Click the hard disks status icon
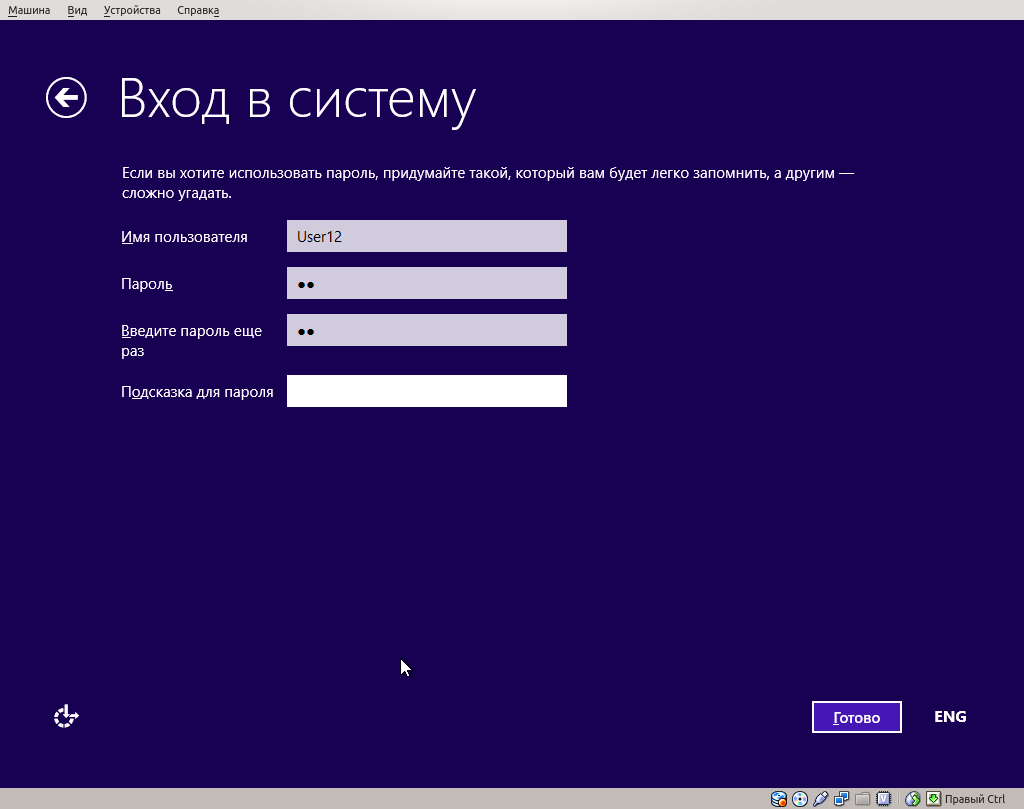The width and height of the screenshot is (1024, 809). click(778, 798)
